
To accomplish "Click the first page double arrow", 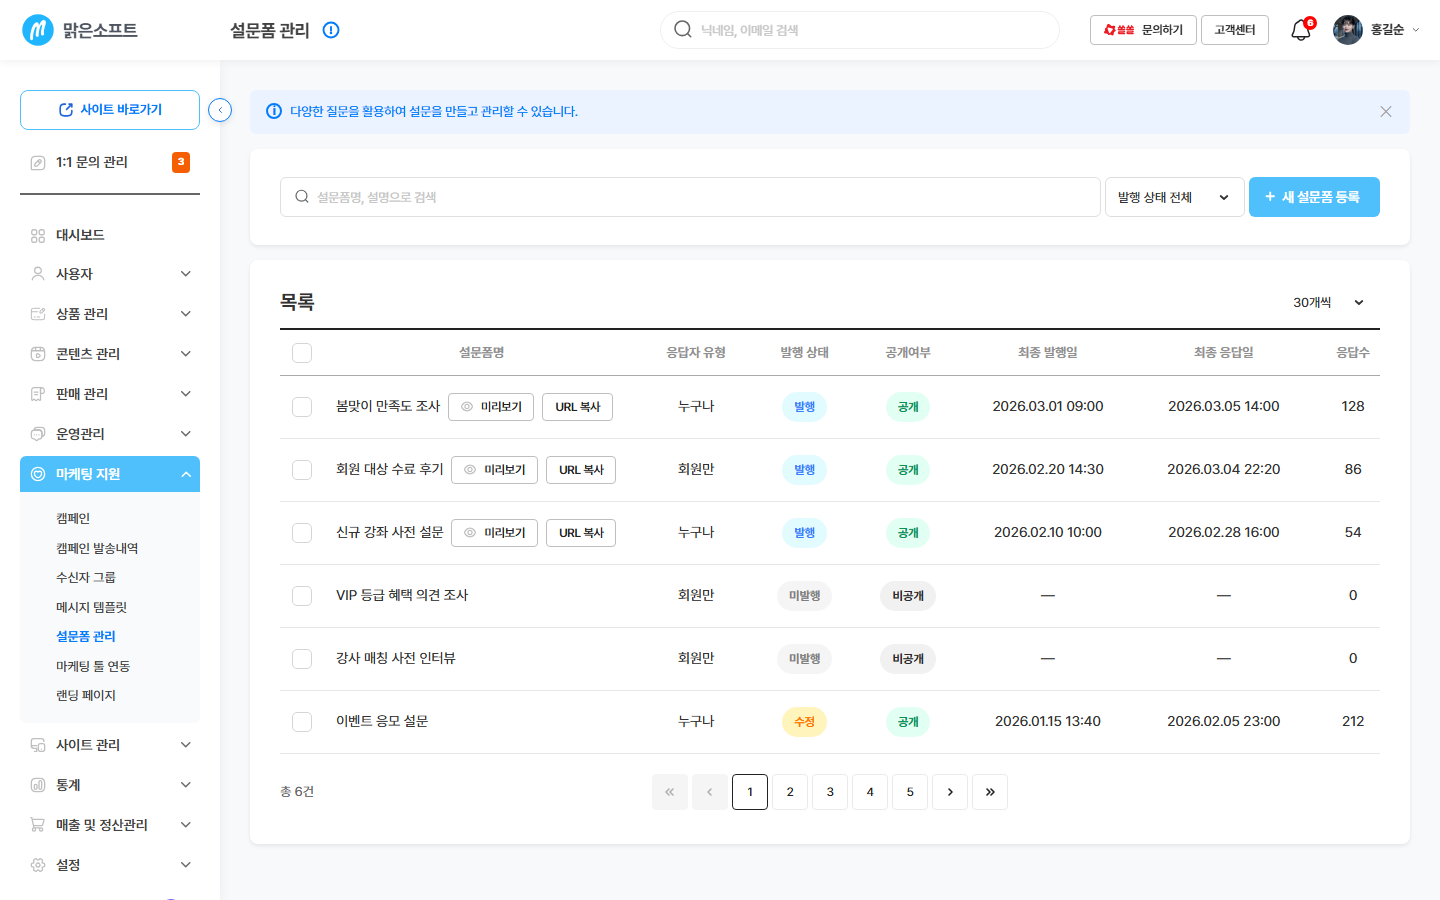I will (x=670, y=792).
